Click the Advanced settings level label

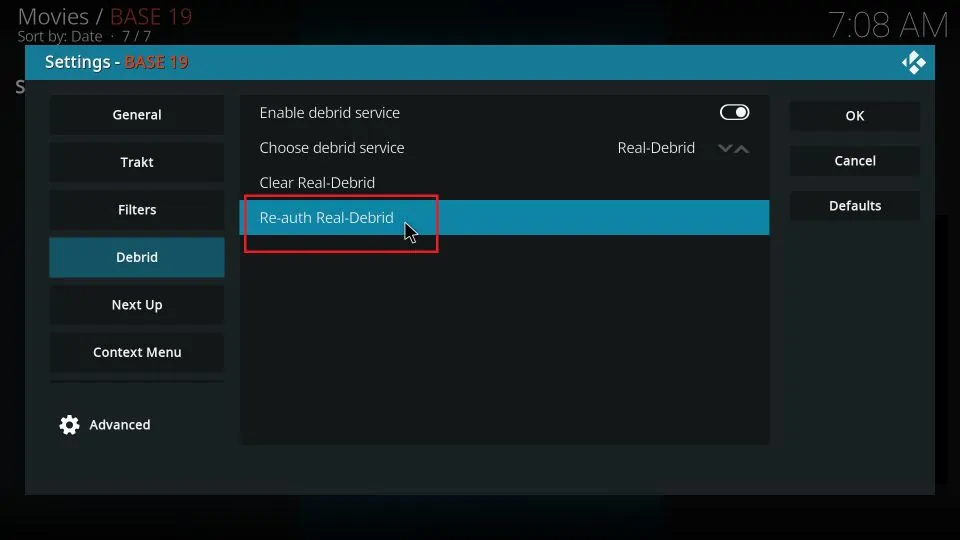pyautogui.click(x=119, y=425)
